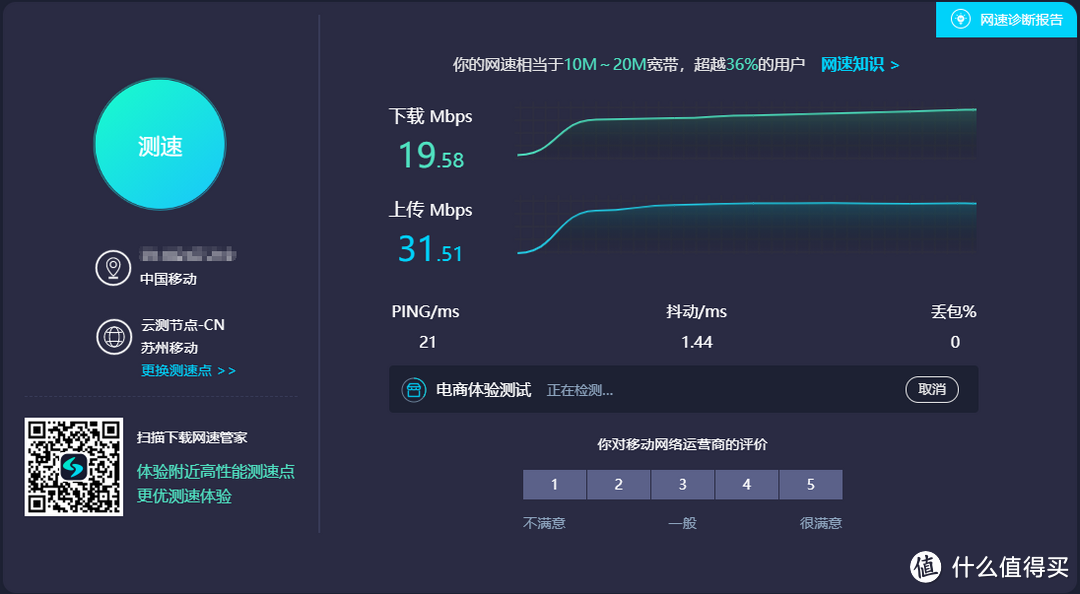Click the shopping bag icon in 电商体验测试 row
Viewport: 1080px width, 594px height.
click(x=416, y=389)
